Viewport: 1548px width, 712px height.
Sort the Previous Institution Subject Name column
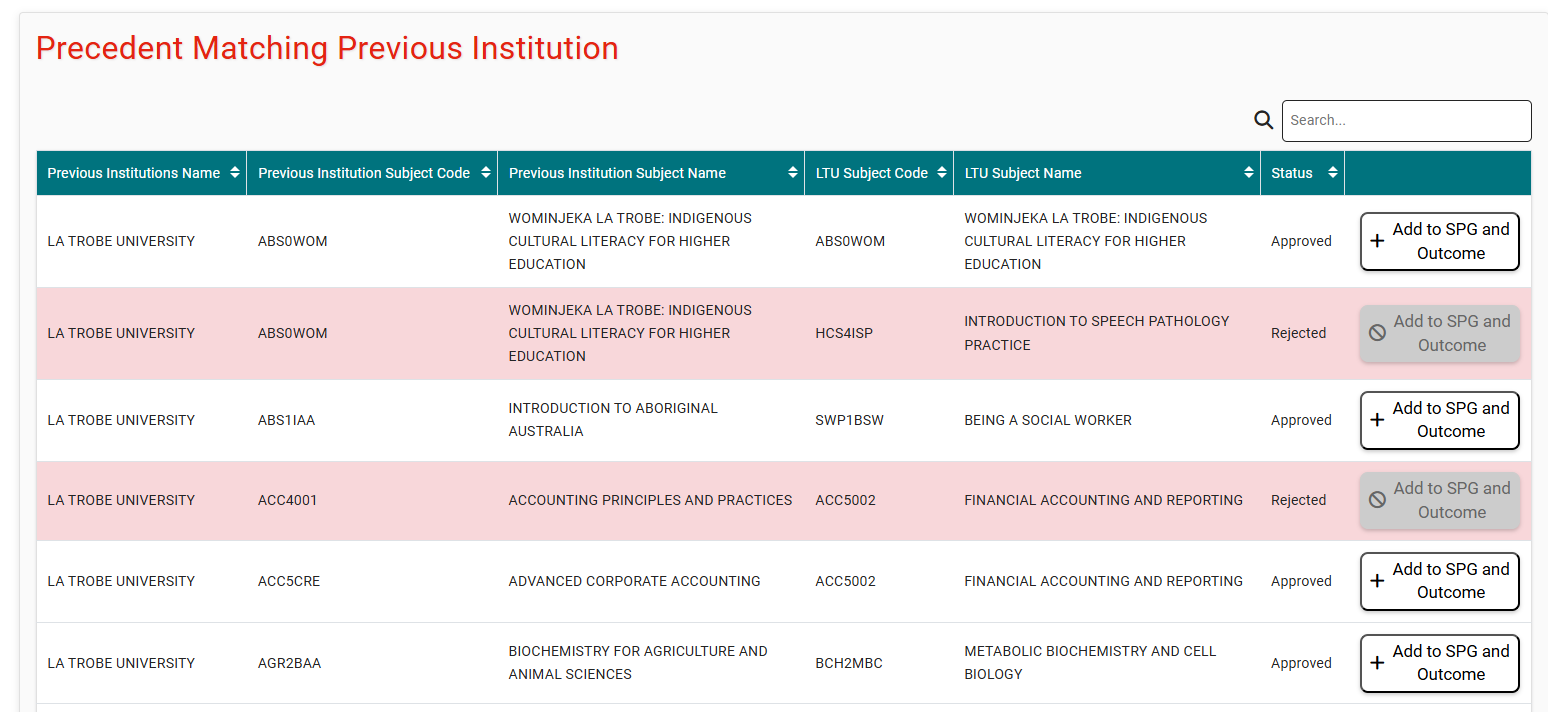coord(793,172)
